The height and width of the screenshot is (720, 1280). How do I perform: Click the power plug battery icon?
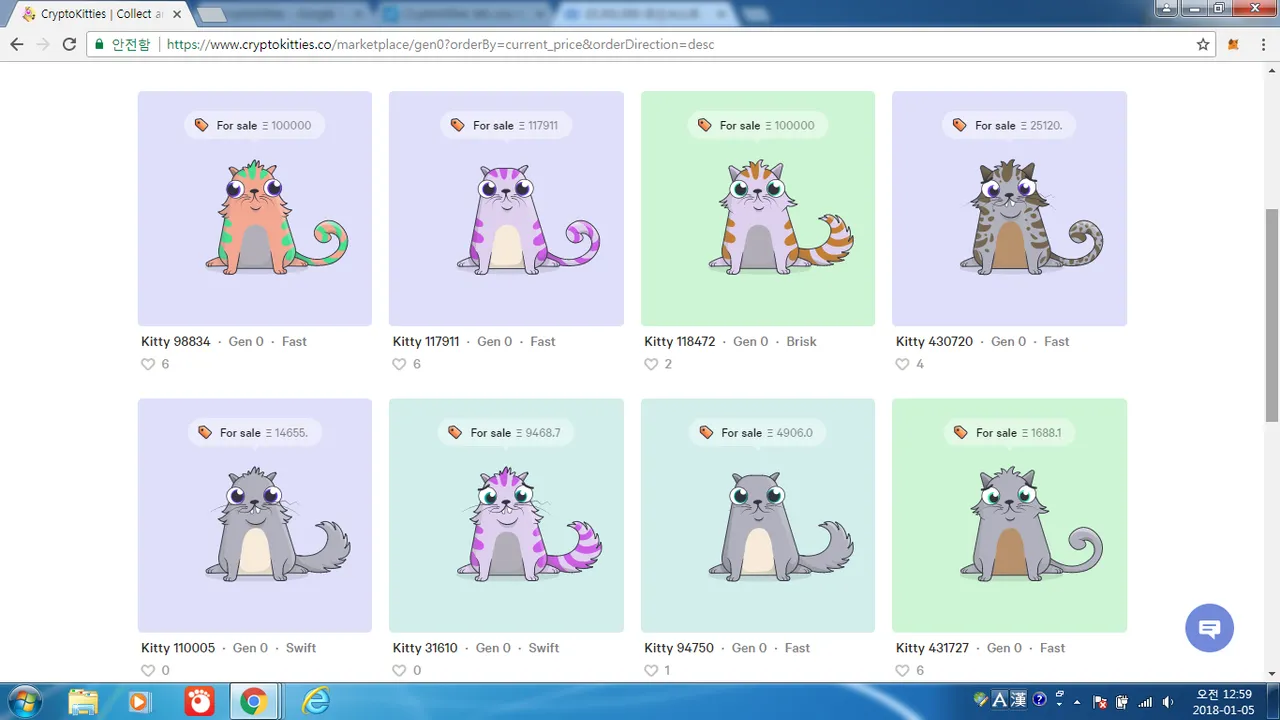1122,702
